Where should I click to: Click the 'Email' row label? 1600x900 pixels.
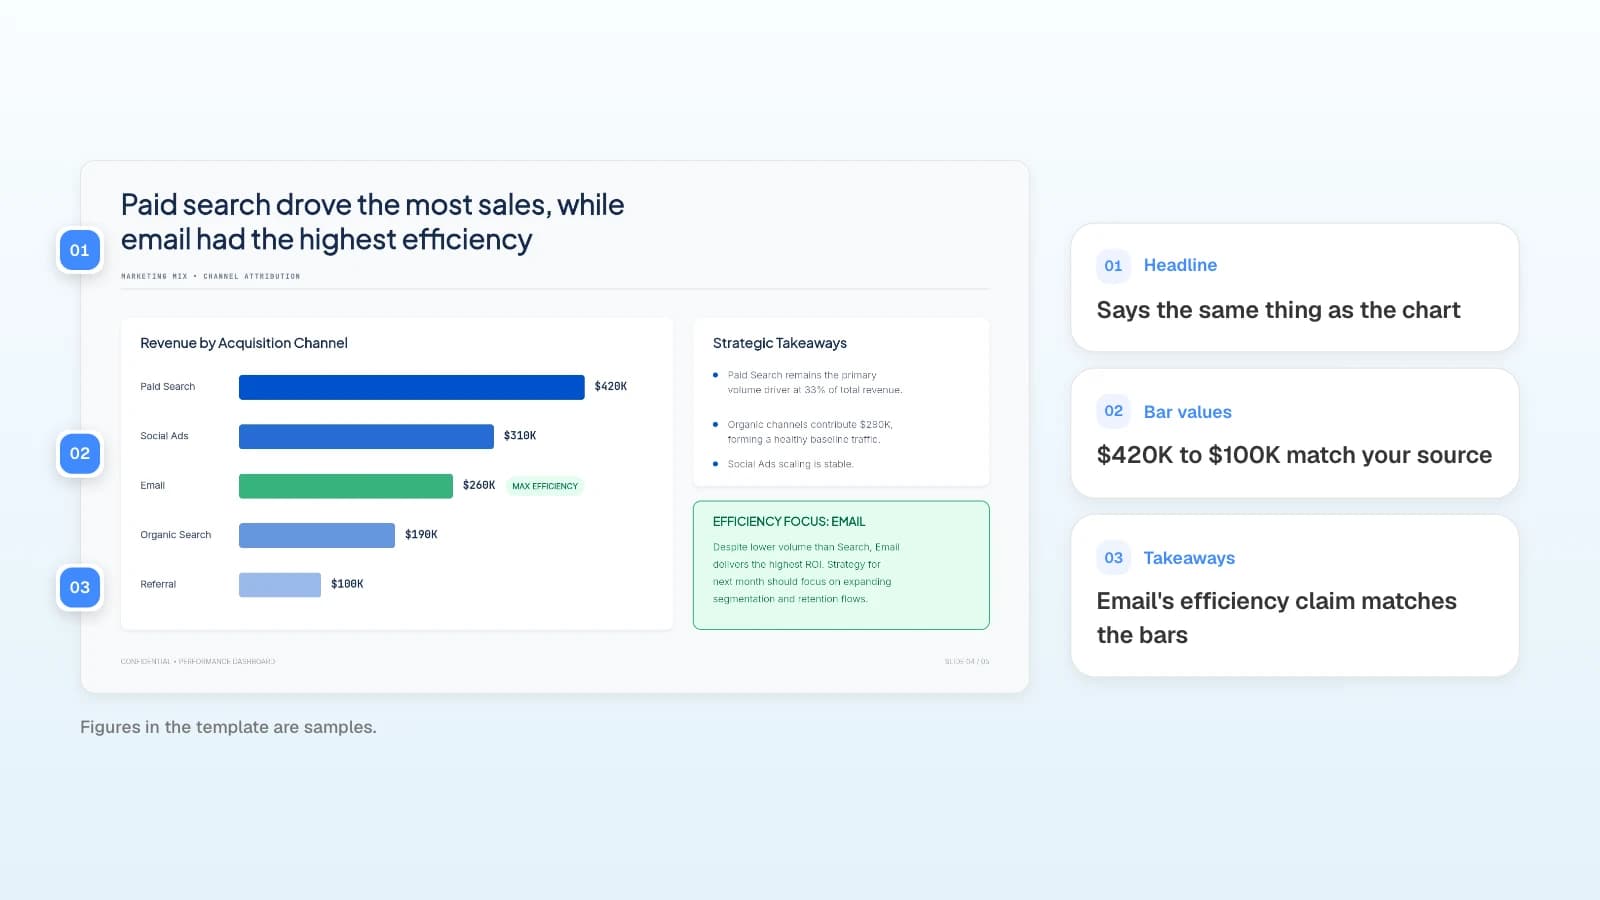click(x=152, y=486)
